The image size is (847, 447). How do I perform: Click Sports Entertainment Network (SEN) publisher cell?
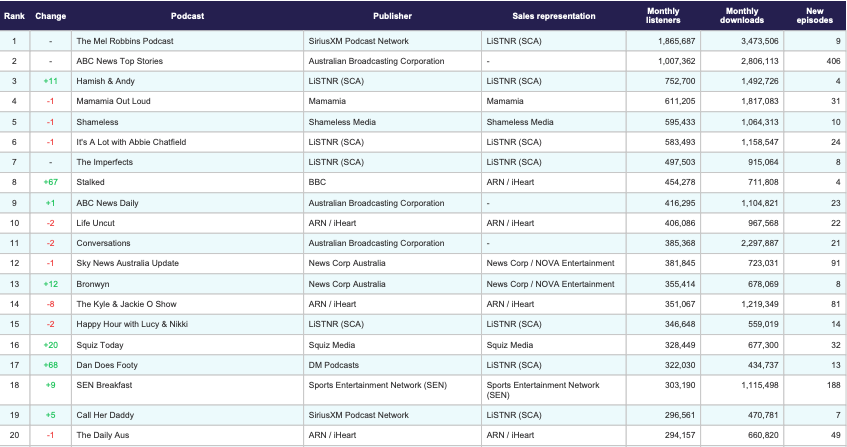point(378,385)
